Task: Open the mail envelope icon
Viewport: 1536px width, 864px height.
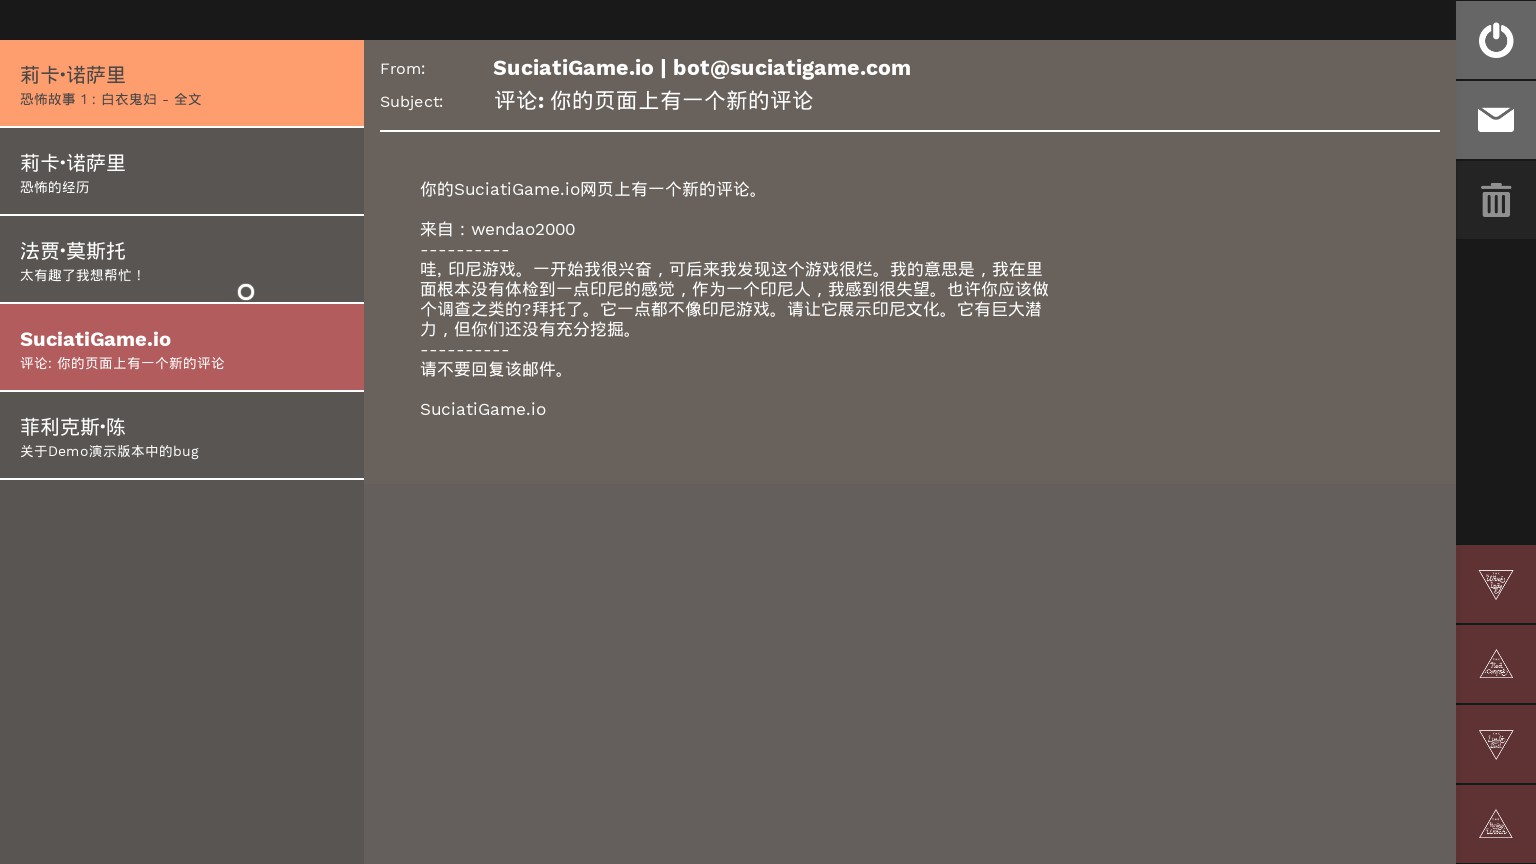Action: click(x=1496, y=120)
